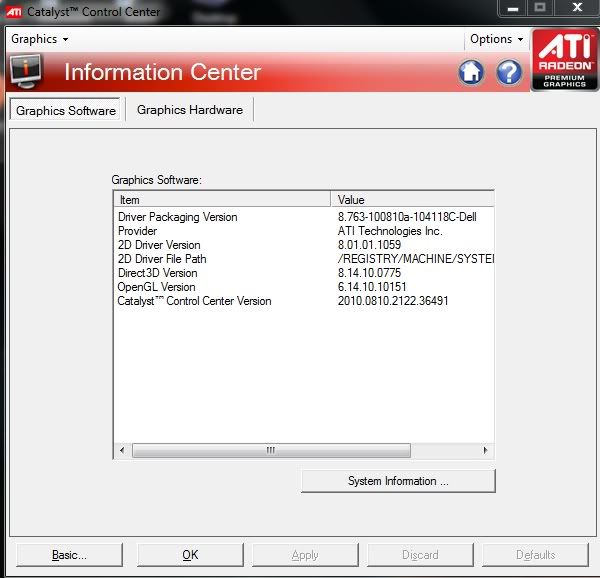Select the OpenGL Version row

[304, 287]
